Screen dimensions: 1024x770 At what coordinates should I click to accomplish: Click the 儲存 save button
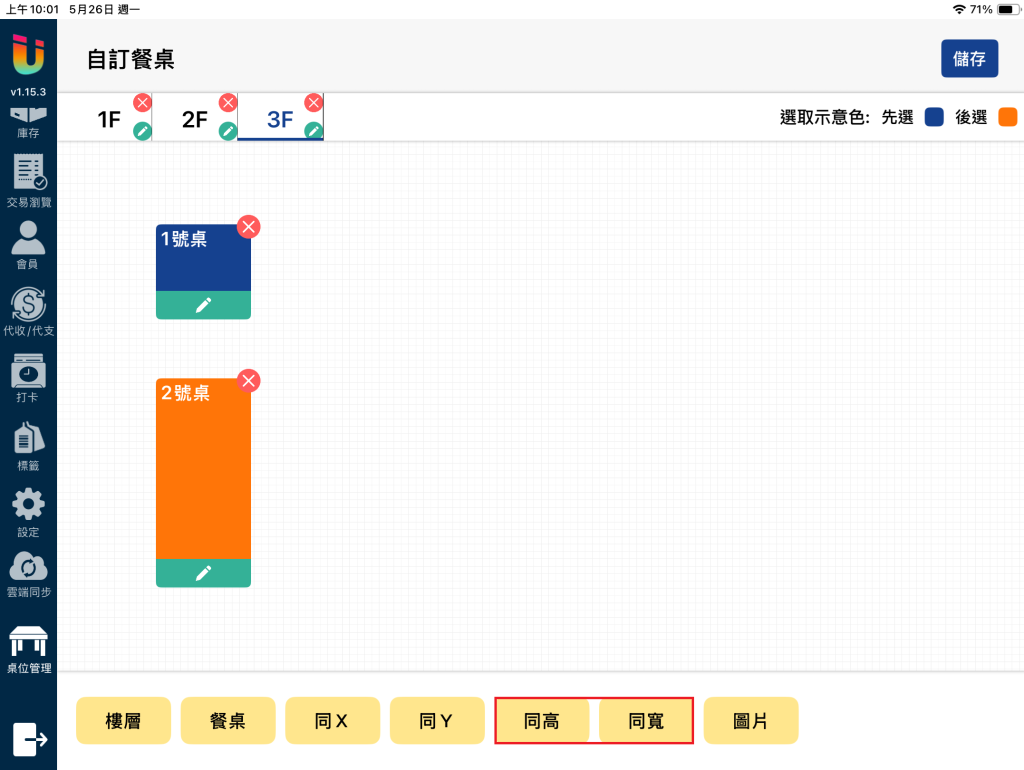click(x=969, y=59)
